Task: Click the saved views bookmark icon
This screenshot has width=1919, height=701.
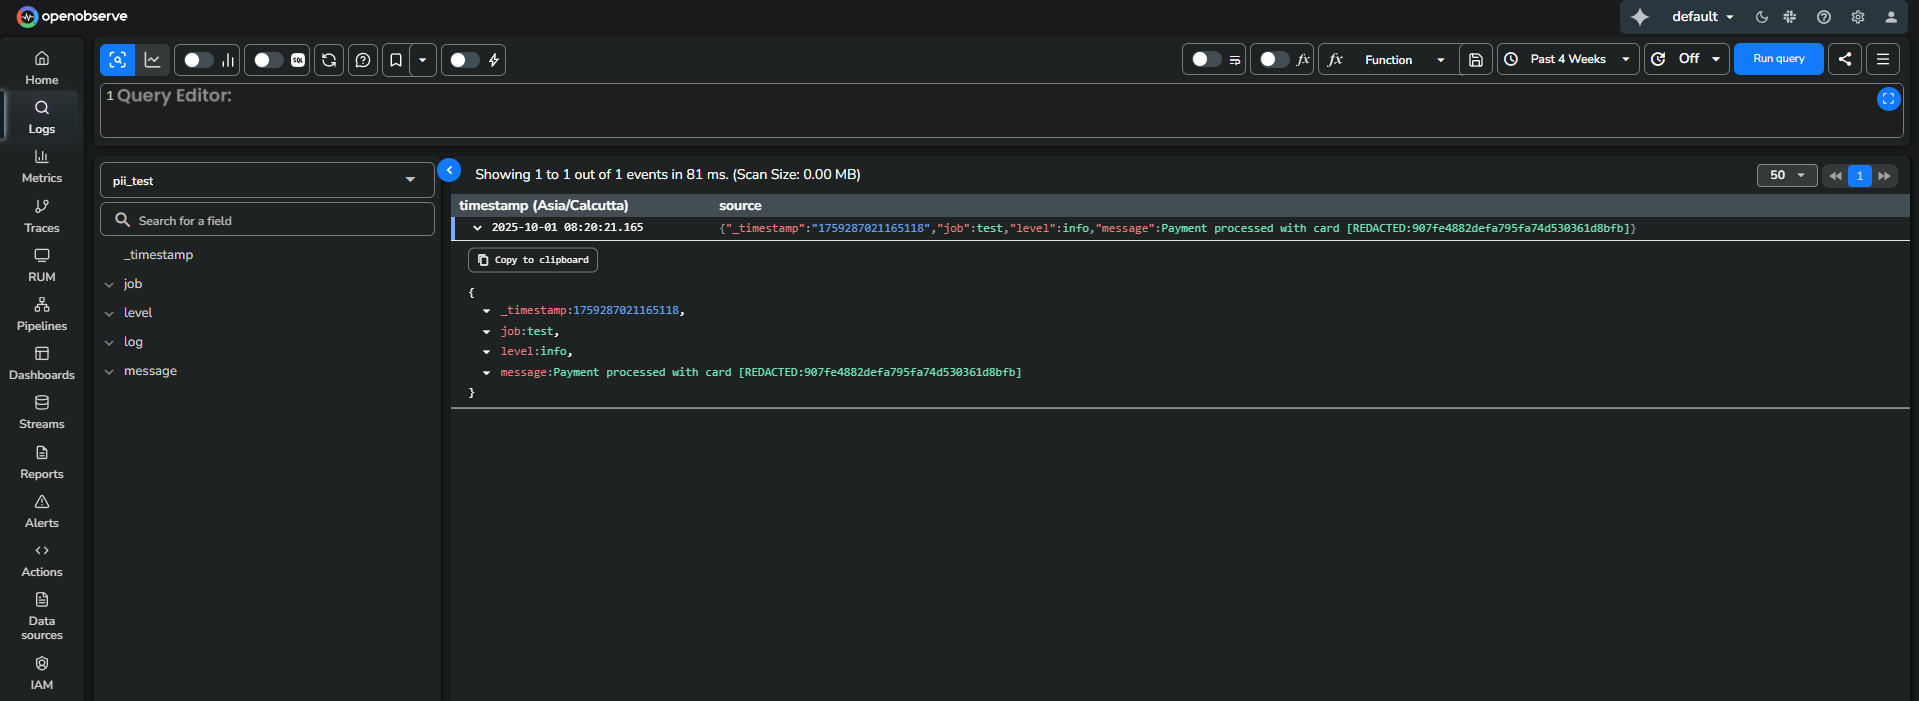Action: tap(396, 60)
